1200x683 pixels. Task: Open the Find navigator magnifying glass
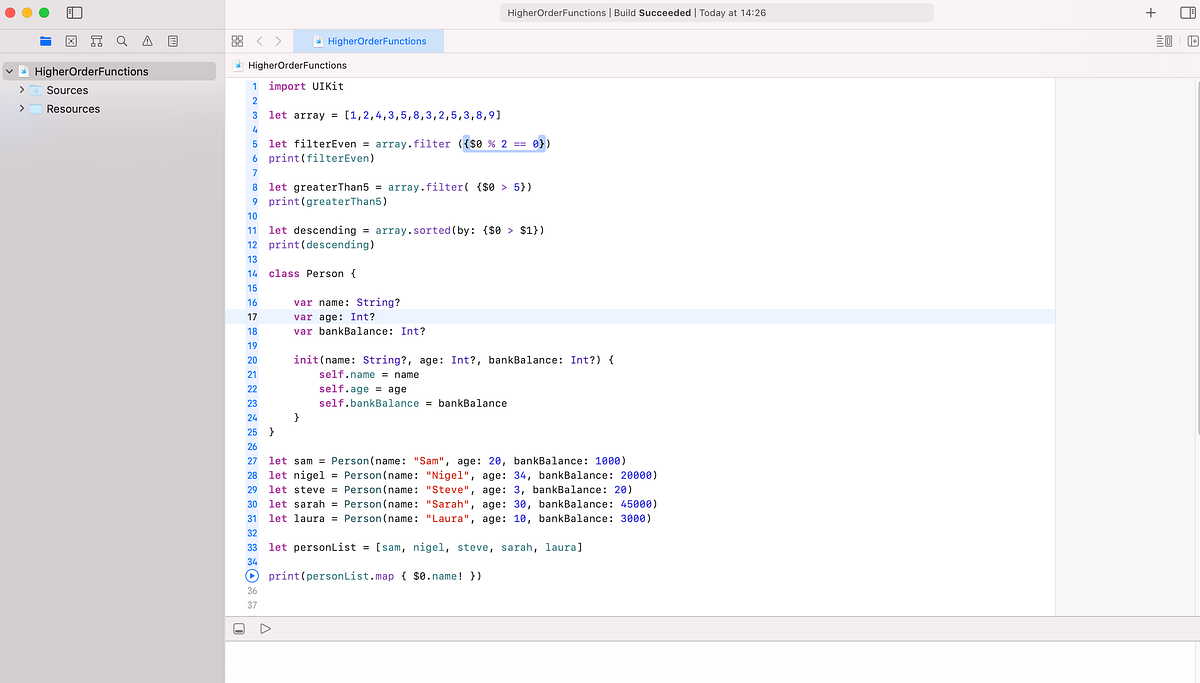click(x=120, y=40)
